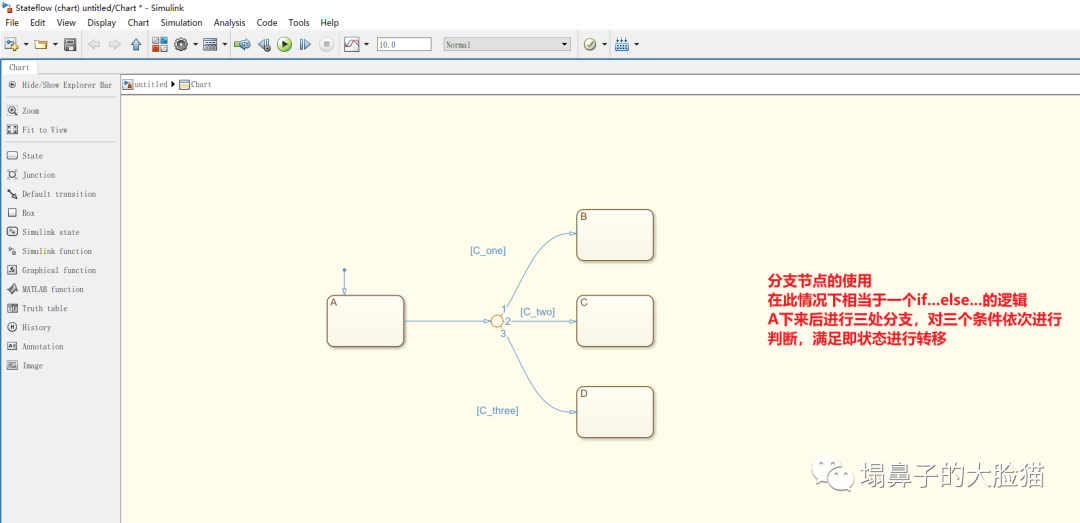The width and height of the screenshot is (1080, 523).
Task: Click the New Model icon
Action: click(x=11, y=45)
